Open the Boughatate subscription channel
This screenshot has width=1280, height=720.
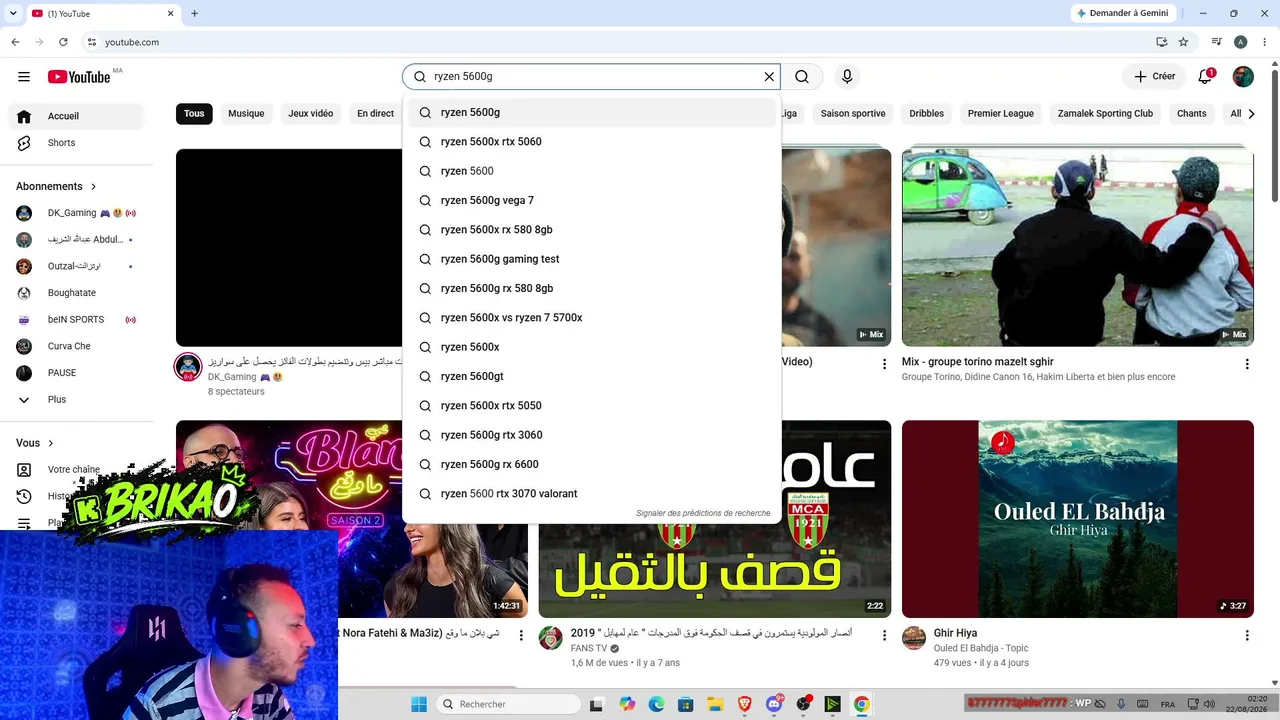78,293
